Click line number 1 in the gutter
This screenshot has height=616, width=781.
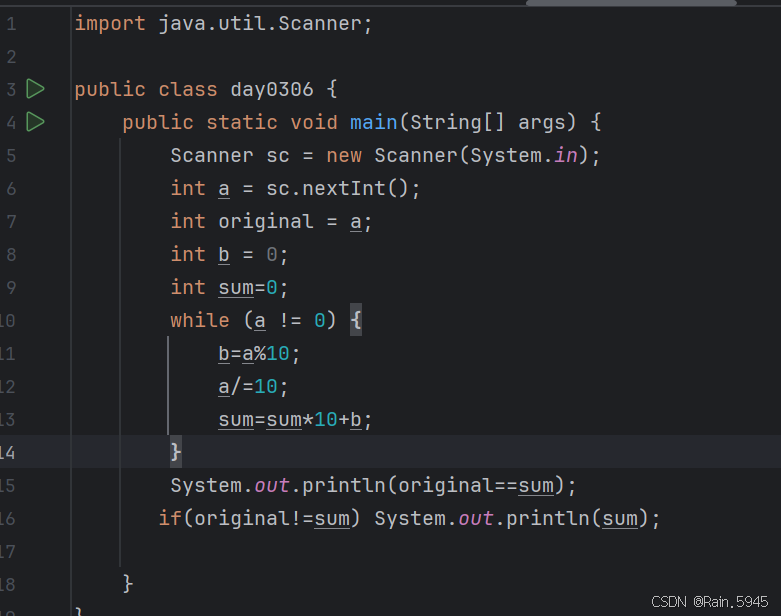coord(11,23)
